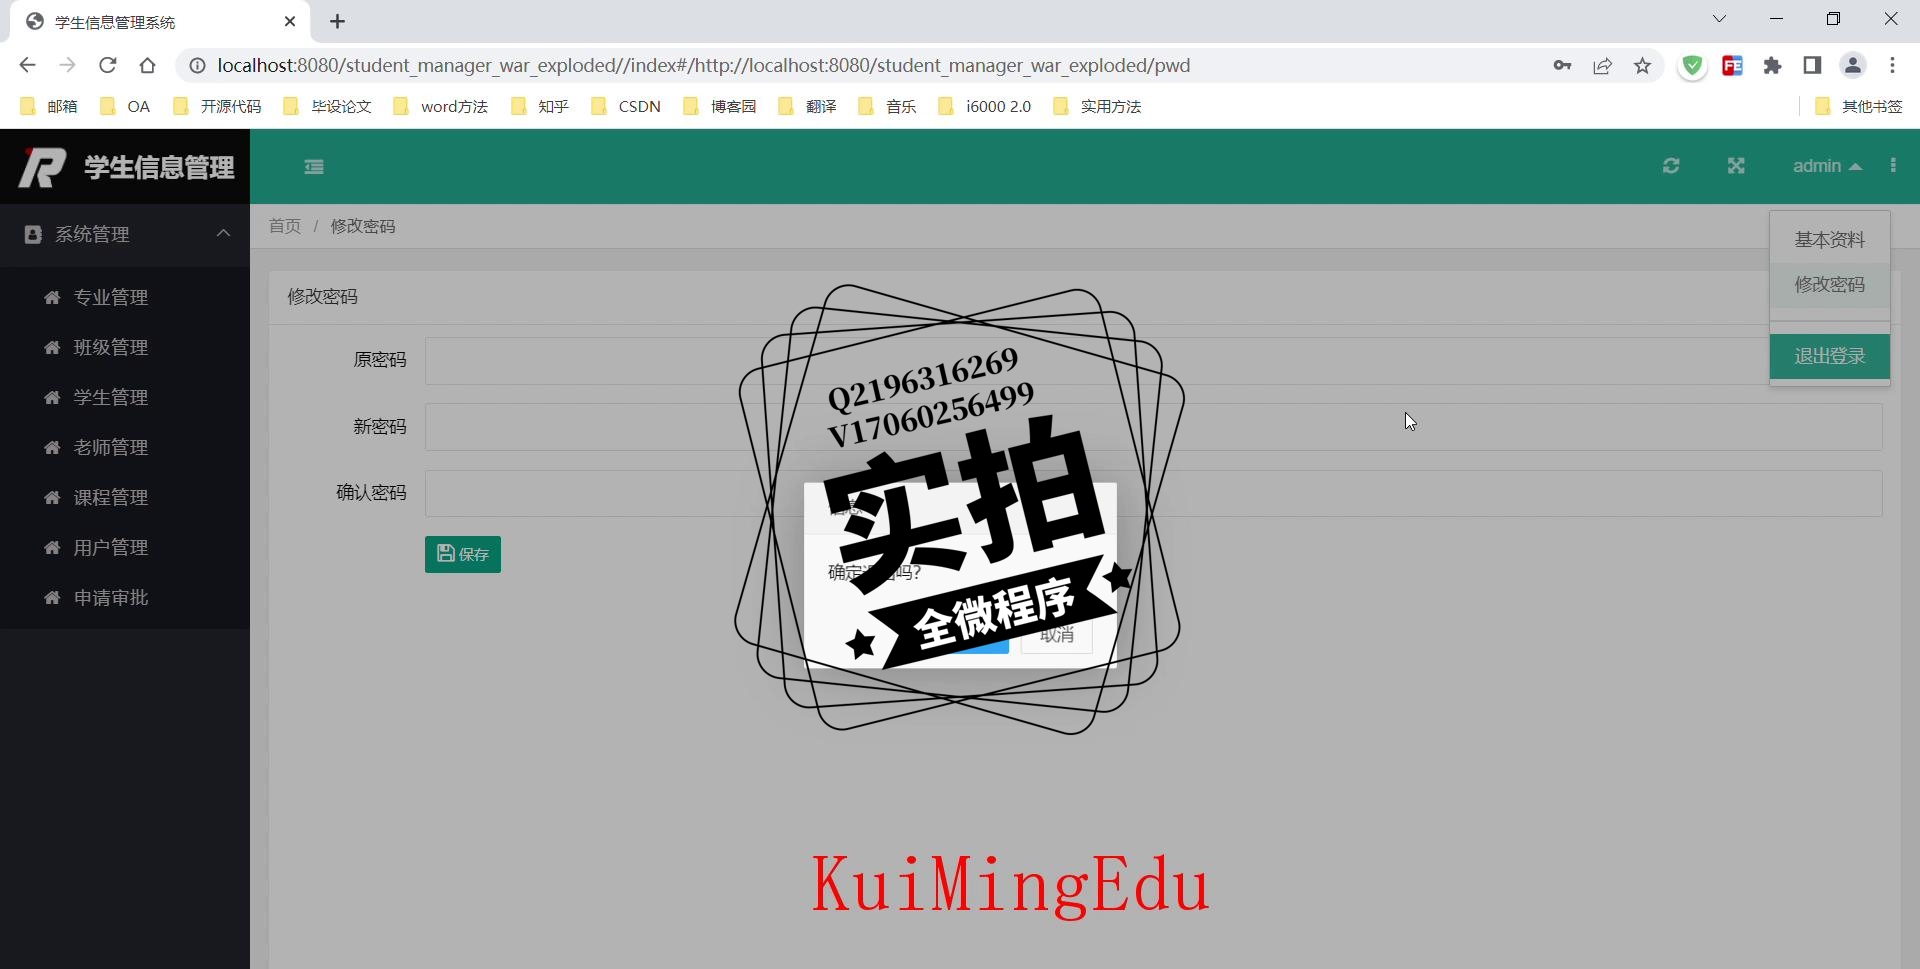Viewport: 1920px width, 969px height.
Task: Click the share page icon
Action: (x=1603, y=65)
